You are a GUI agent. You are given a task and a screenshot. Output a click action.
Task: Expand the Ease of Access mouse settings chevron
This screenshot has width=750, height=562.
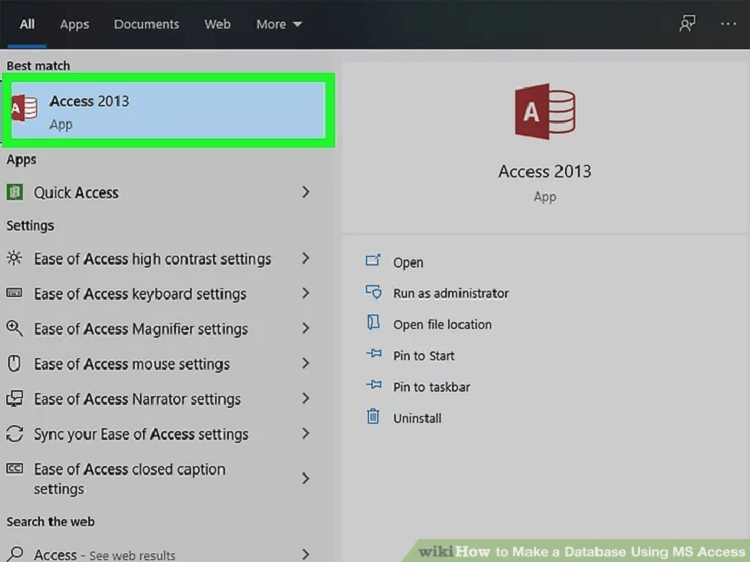point(306,364)
